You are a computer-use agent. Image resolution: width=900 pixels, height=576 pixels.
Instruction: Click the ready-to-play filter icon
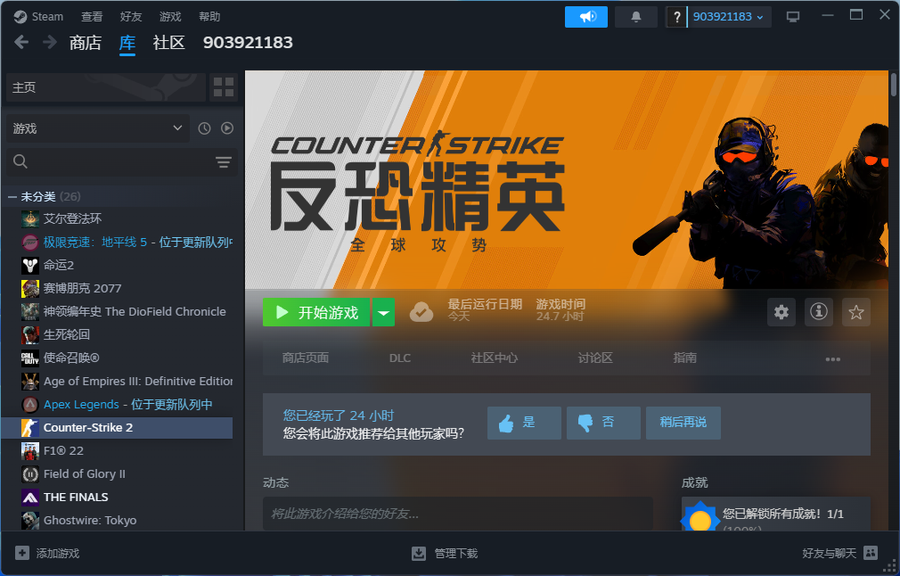click(227, 129)
